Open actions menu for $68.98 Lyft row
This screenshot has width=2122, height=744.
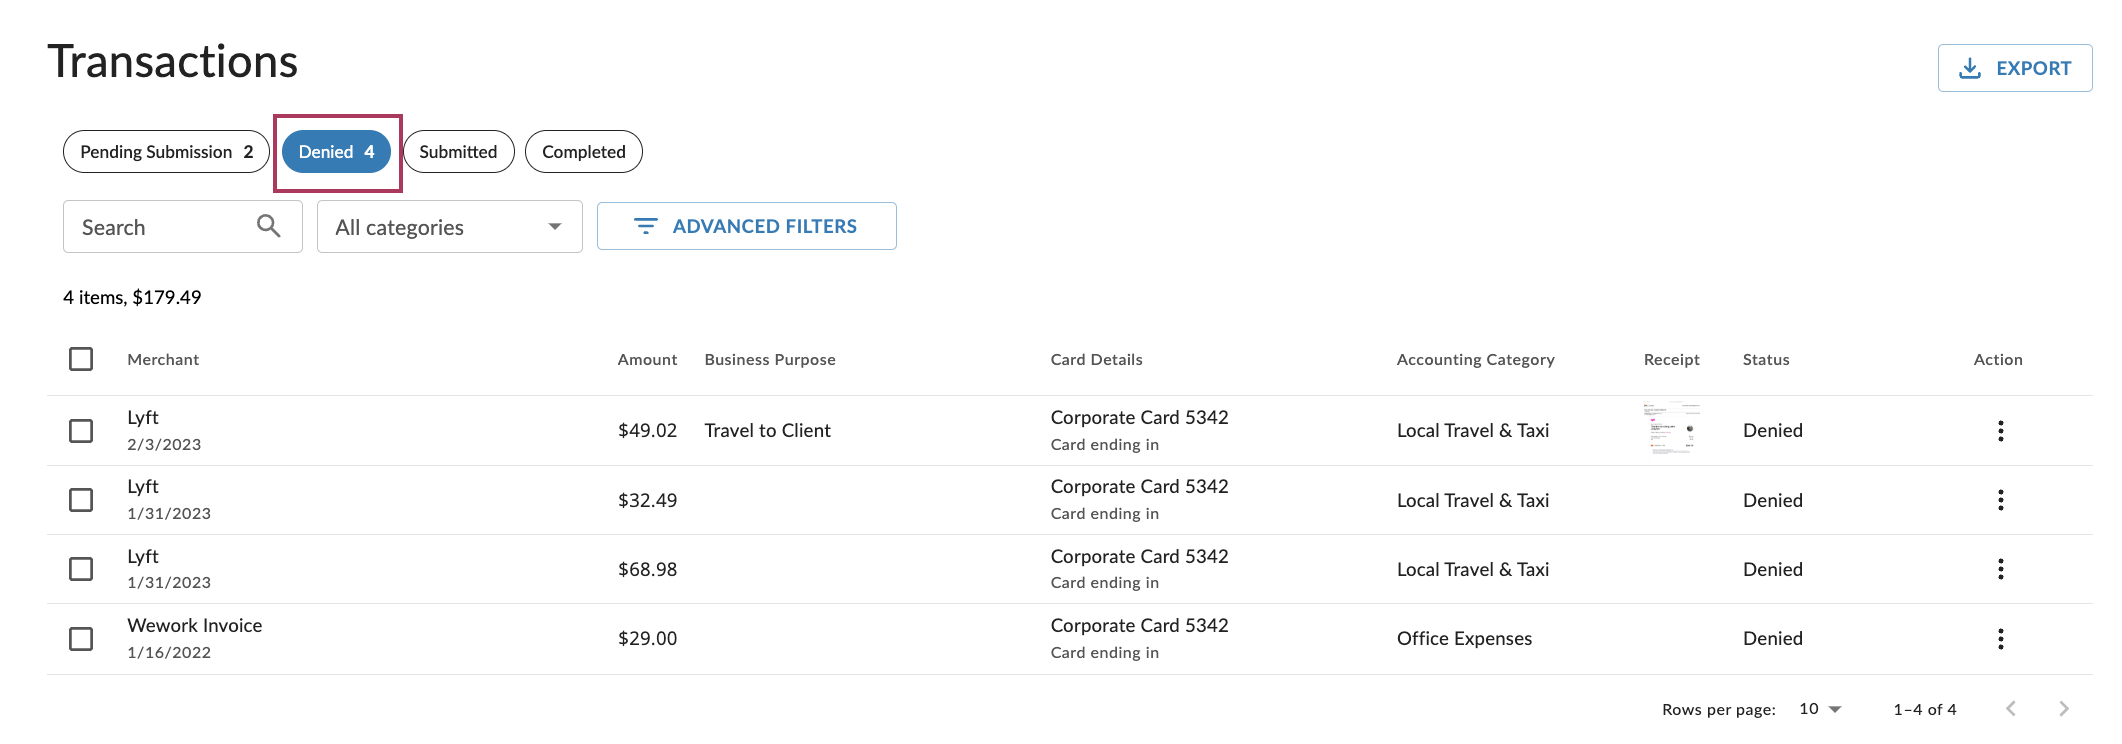click(x=2000, y=569)
